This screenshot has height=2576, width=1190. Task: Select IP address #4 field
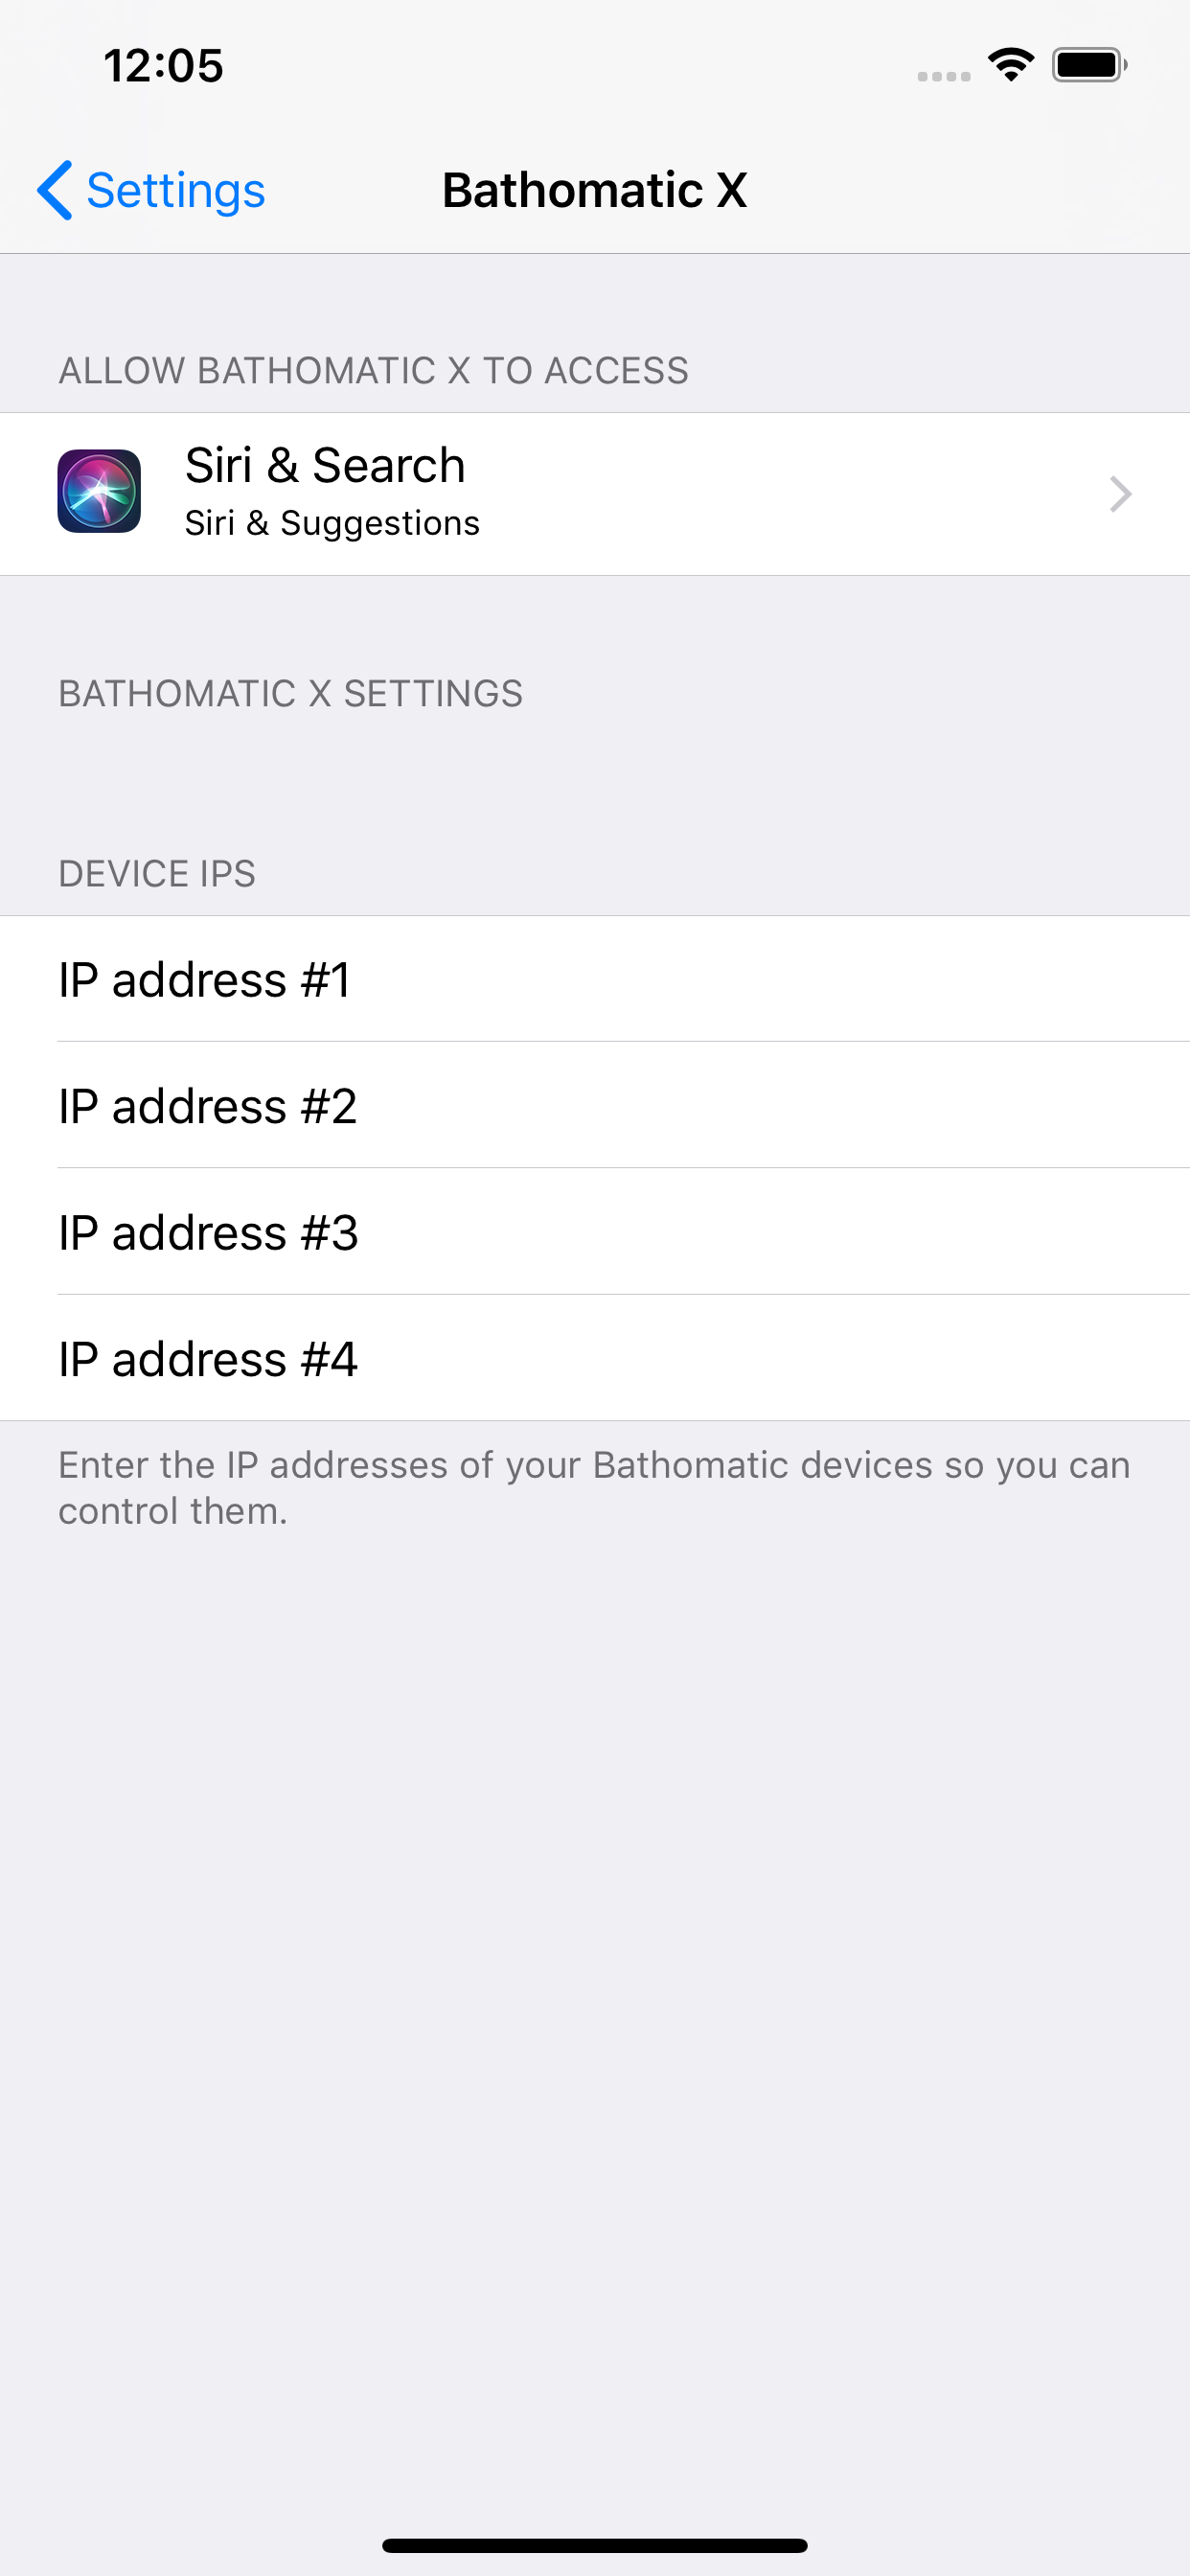click(595, 1358)
